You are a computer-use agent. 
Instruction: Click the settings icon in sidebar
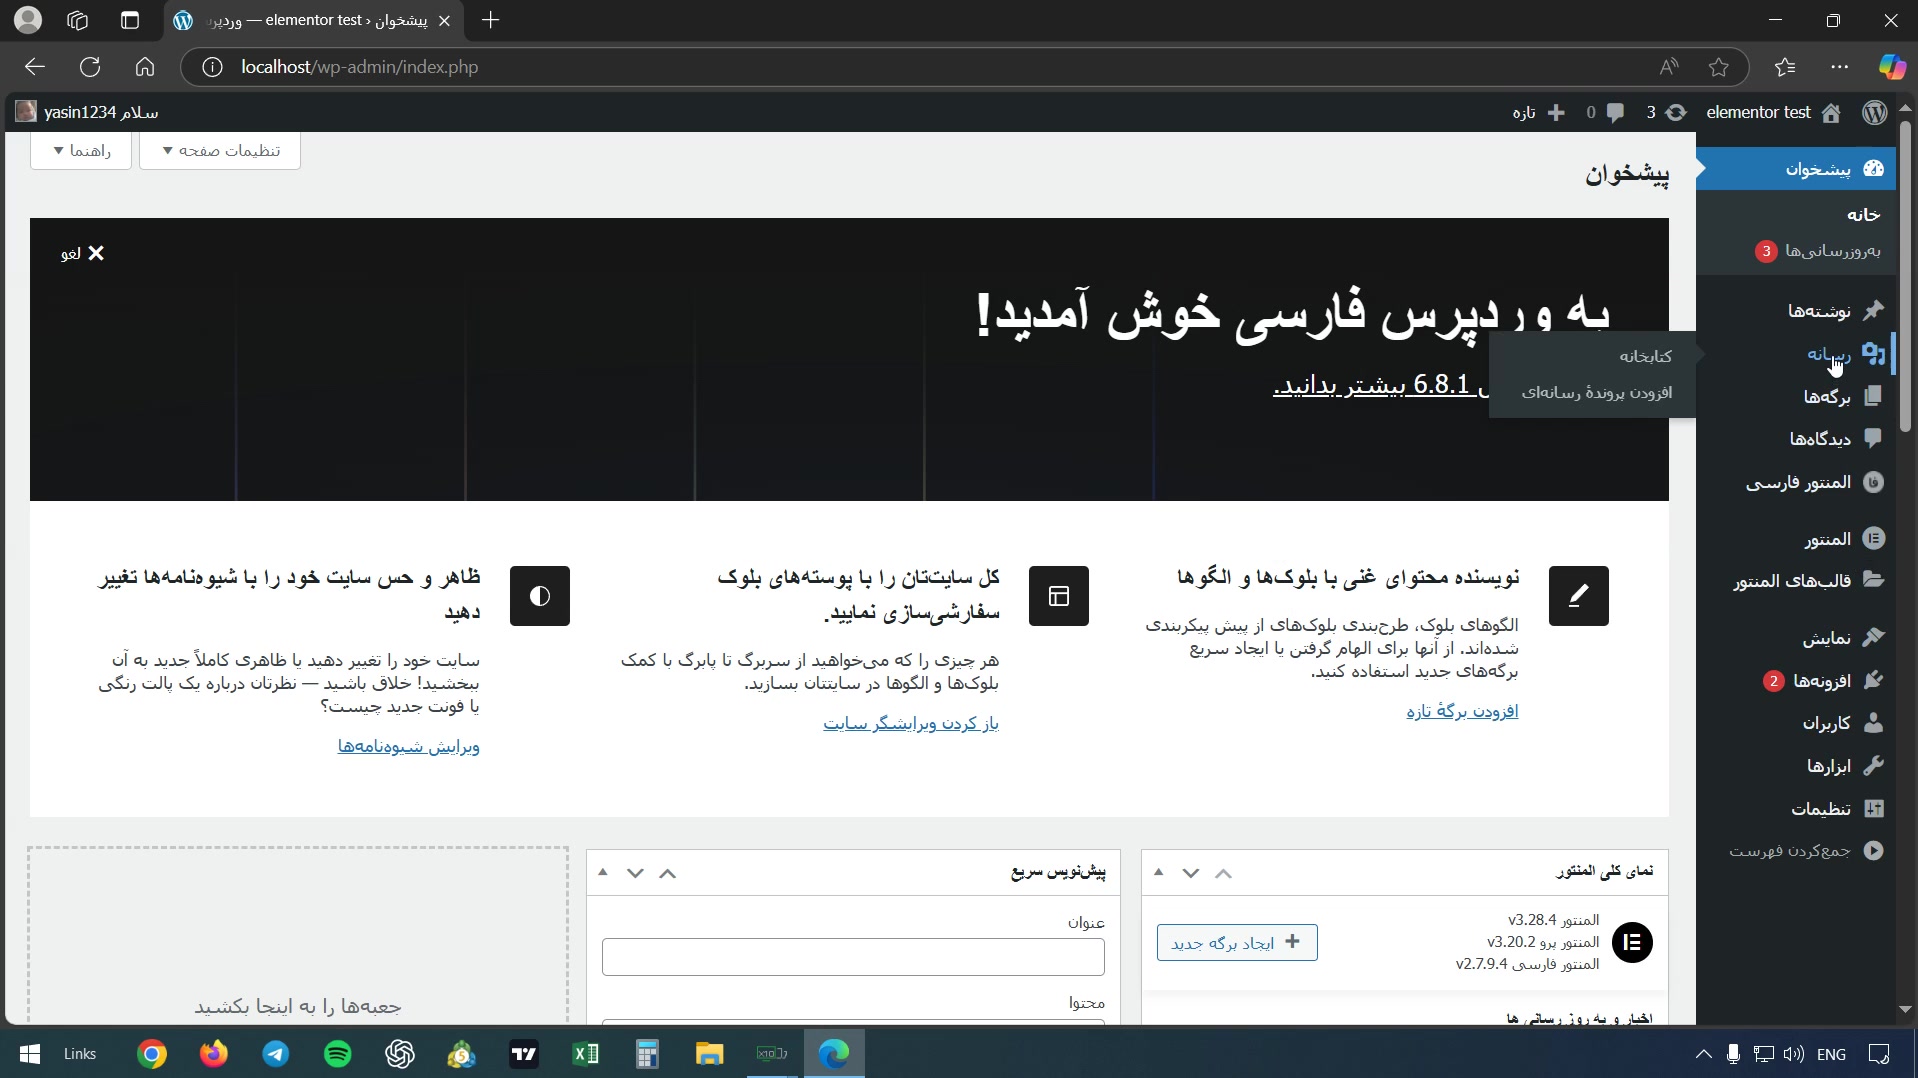pos(1873,808)
